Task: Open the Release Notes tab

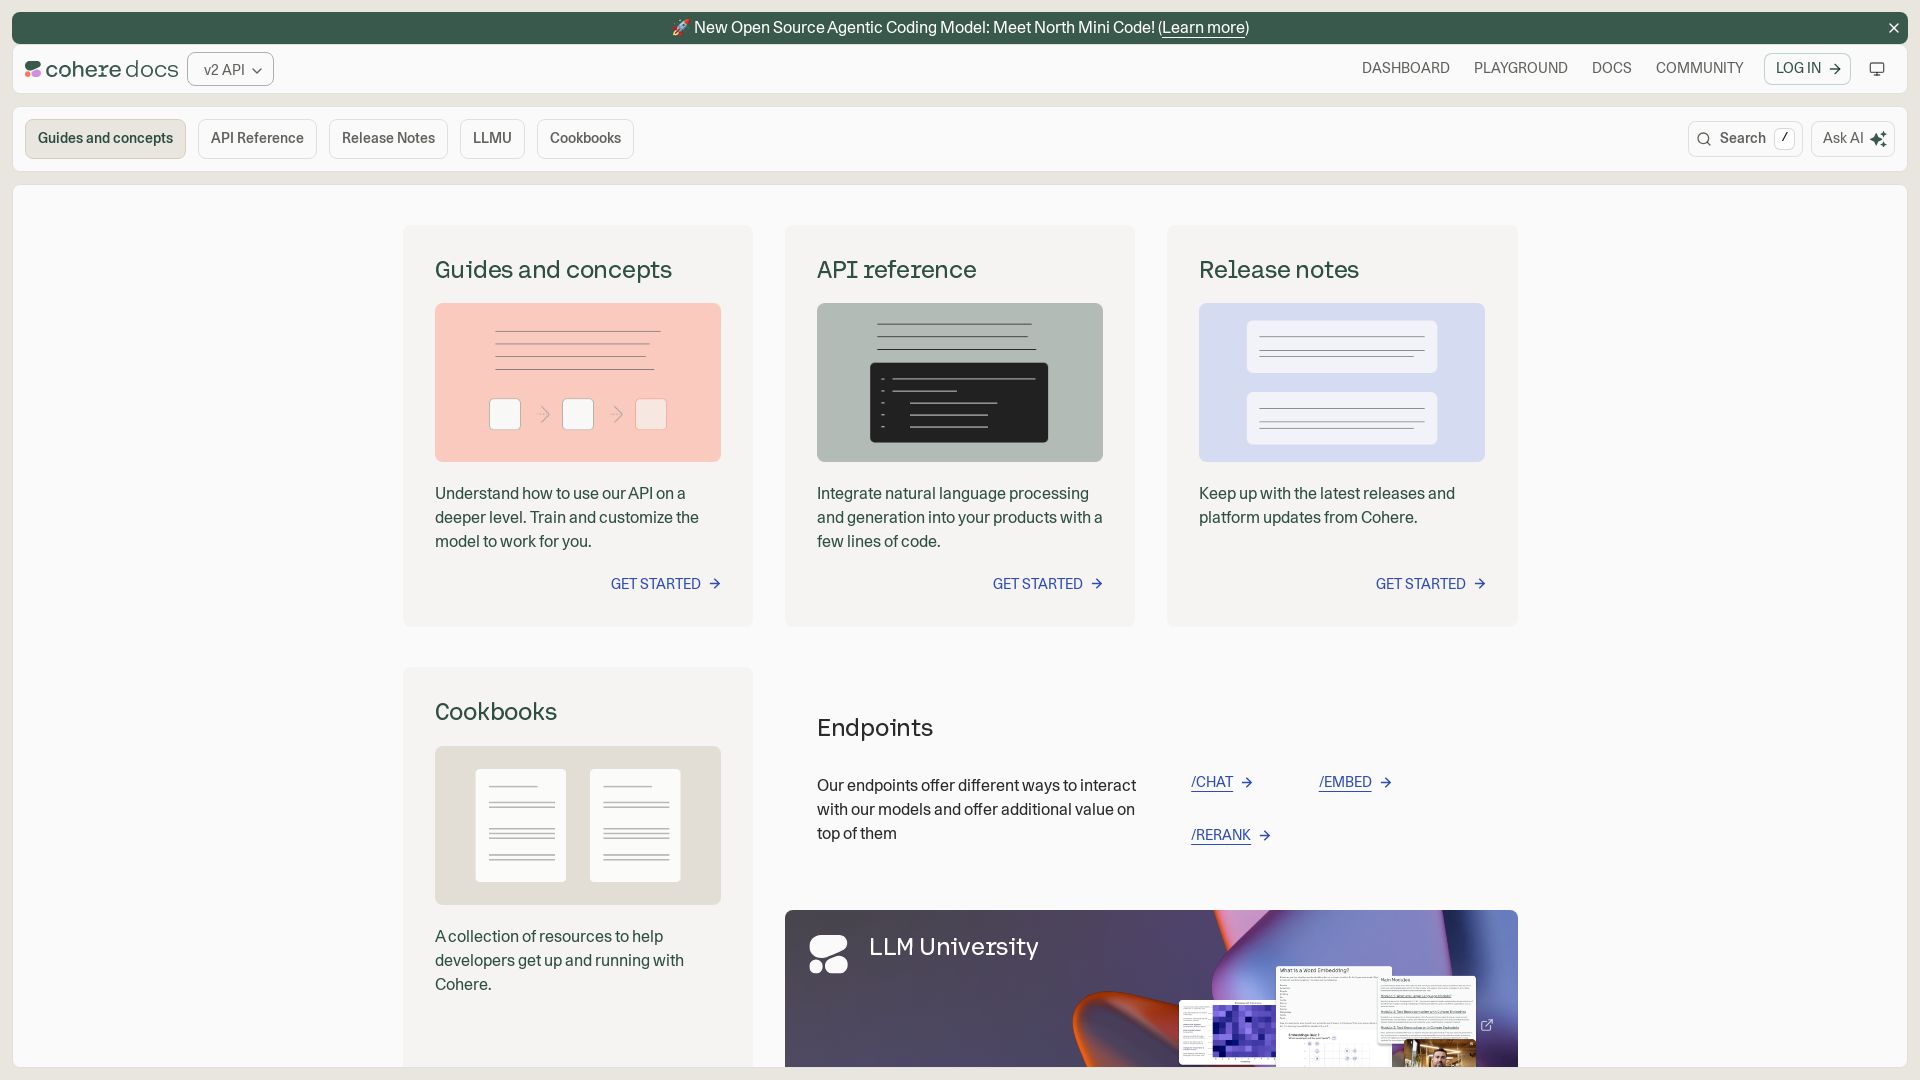Action: tap(388, 139)
